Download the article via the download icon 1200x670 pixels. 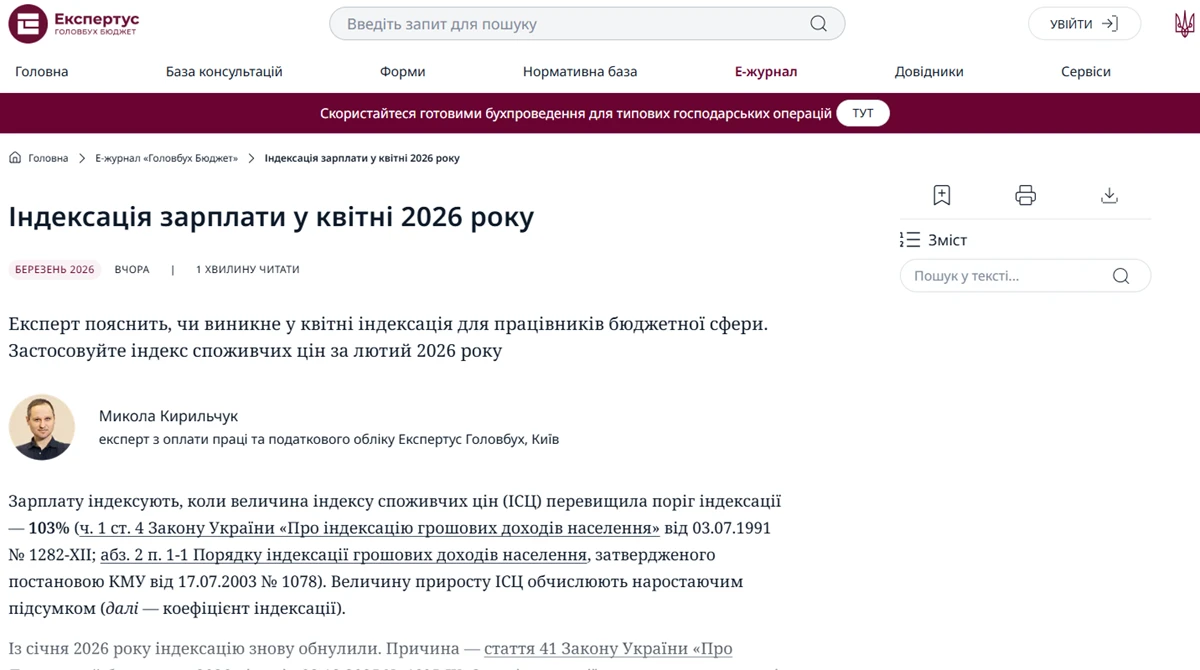coord(1109,195)
